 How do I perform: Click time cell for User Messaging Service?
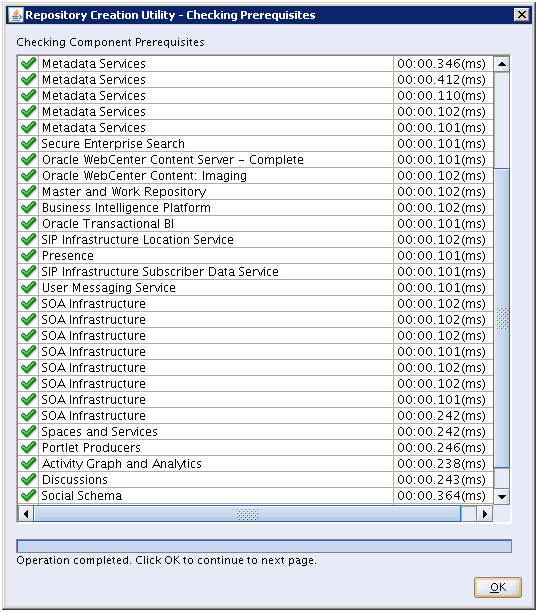(x=443, y=288)
